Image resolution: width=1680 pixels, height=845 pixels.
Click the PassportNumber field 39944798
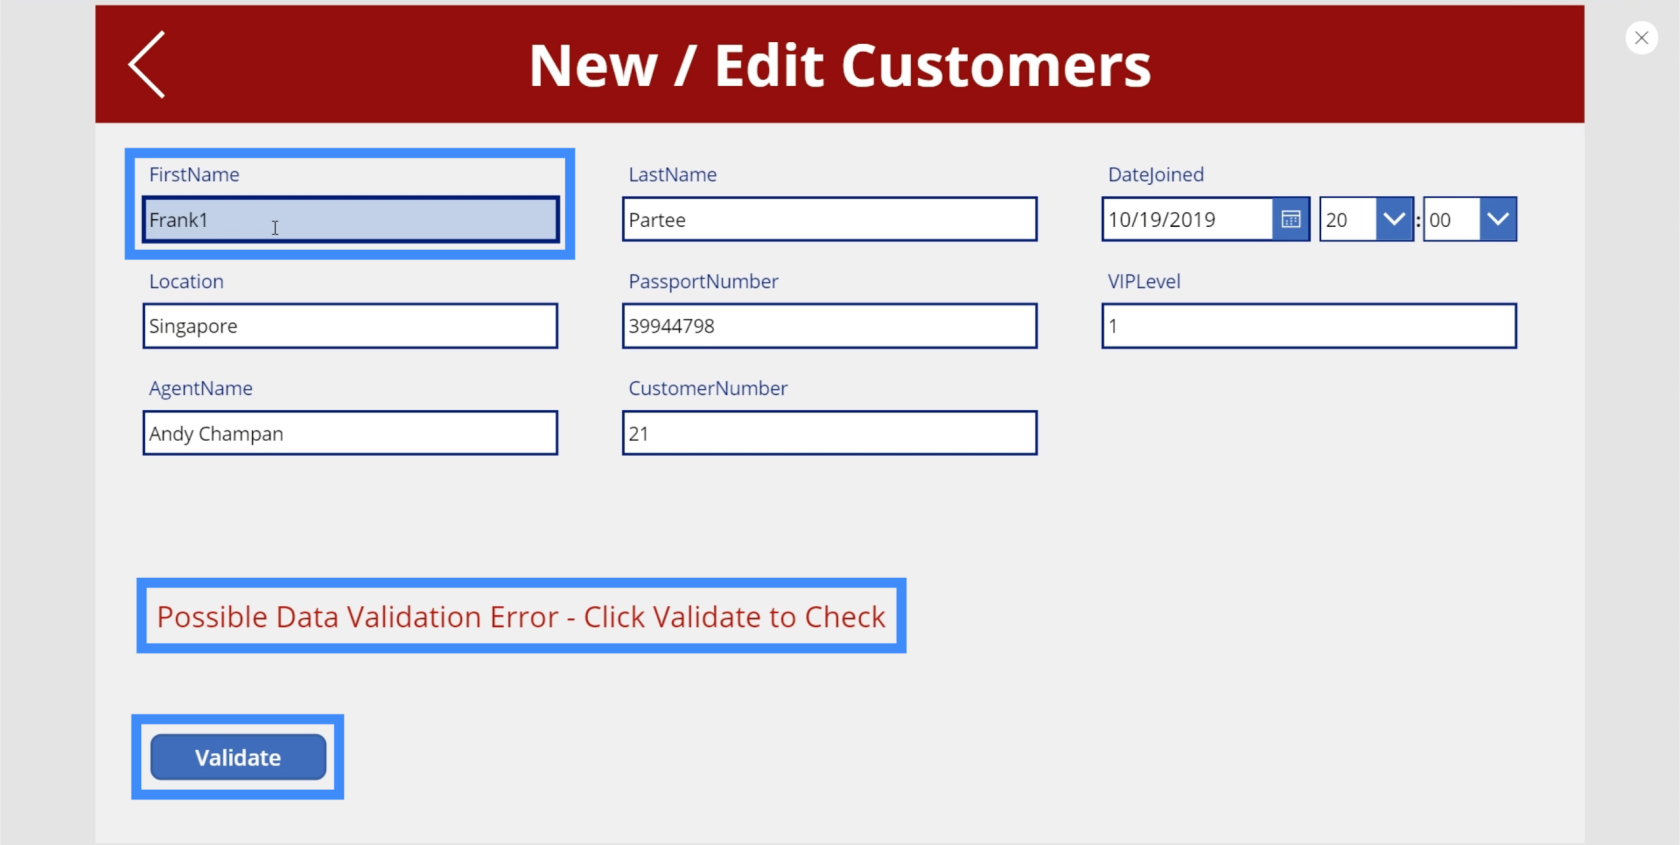point(829,326)
